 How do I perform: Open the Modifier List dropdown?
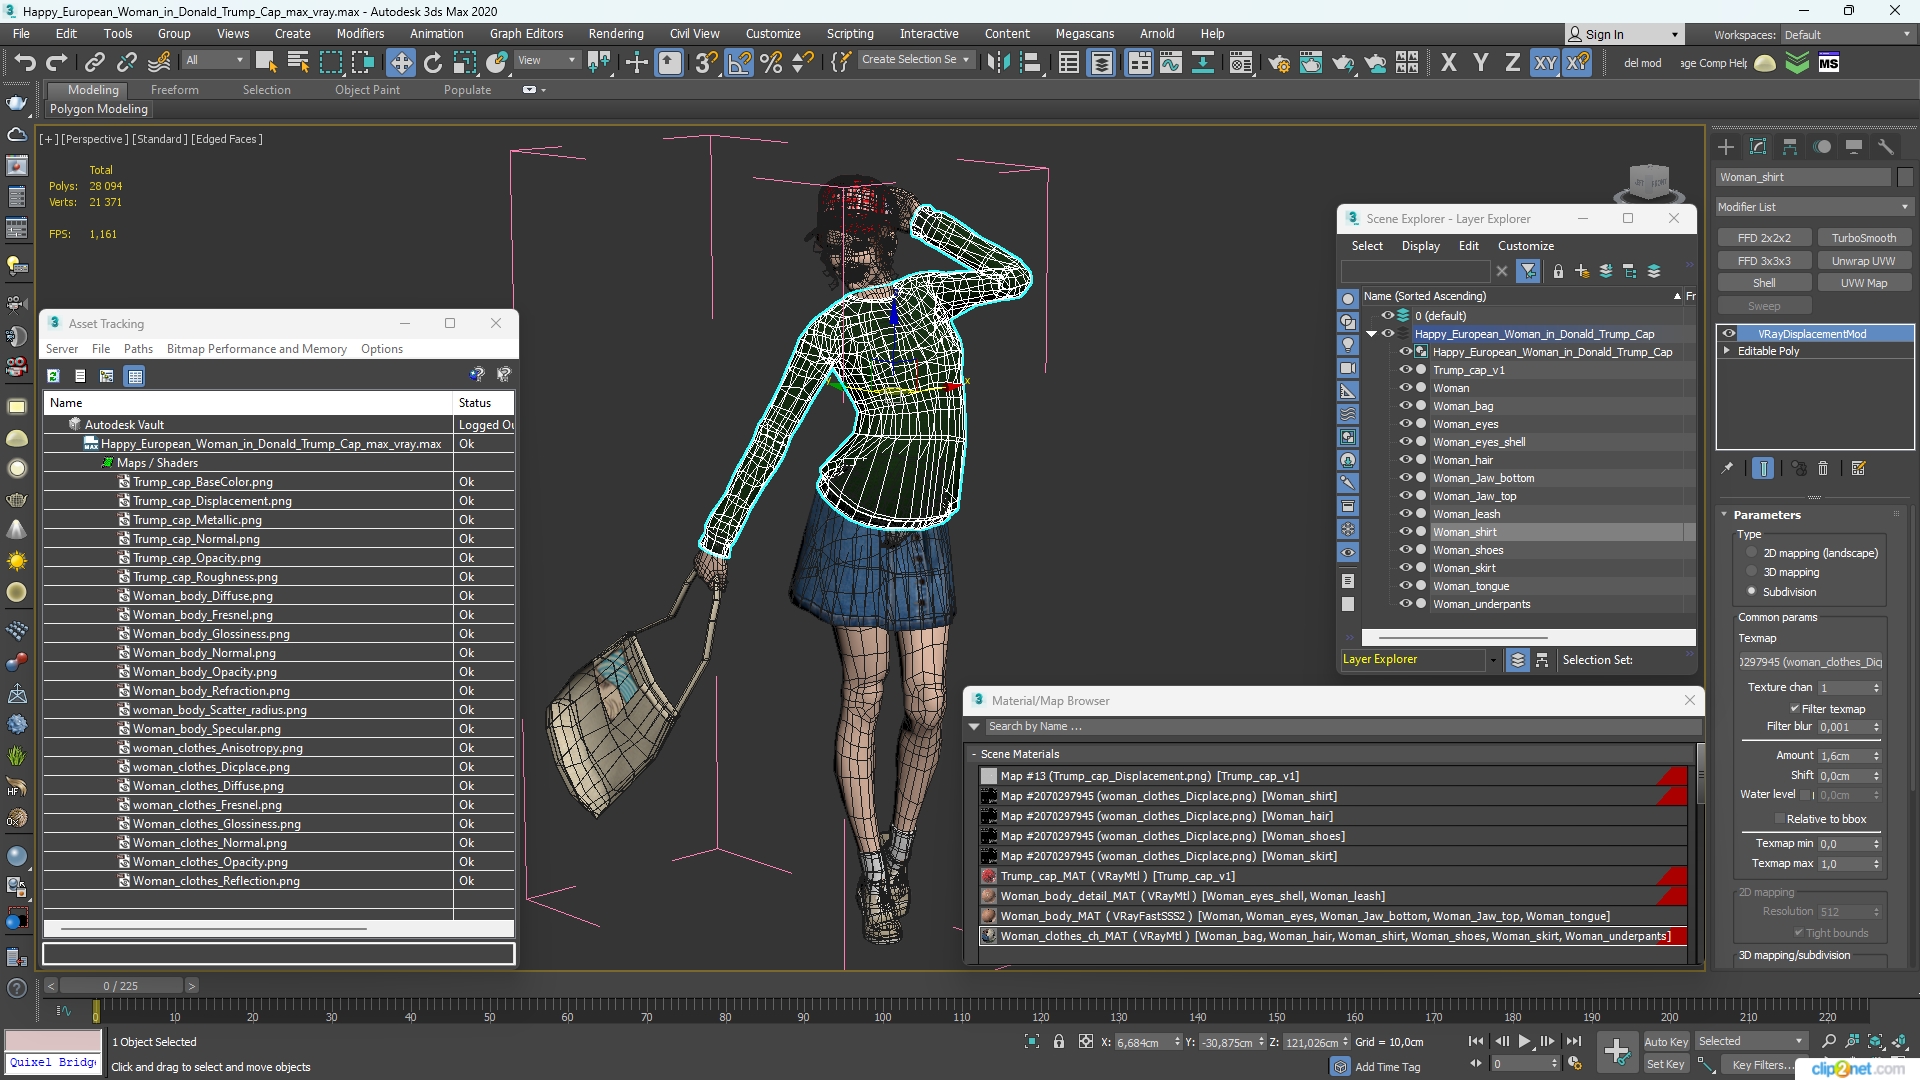pos(1813,207)
